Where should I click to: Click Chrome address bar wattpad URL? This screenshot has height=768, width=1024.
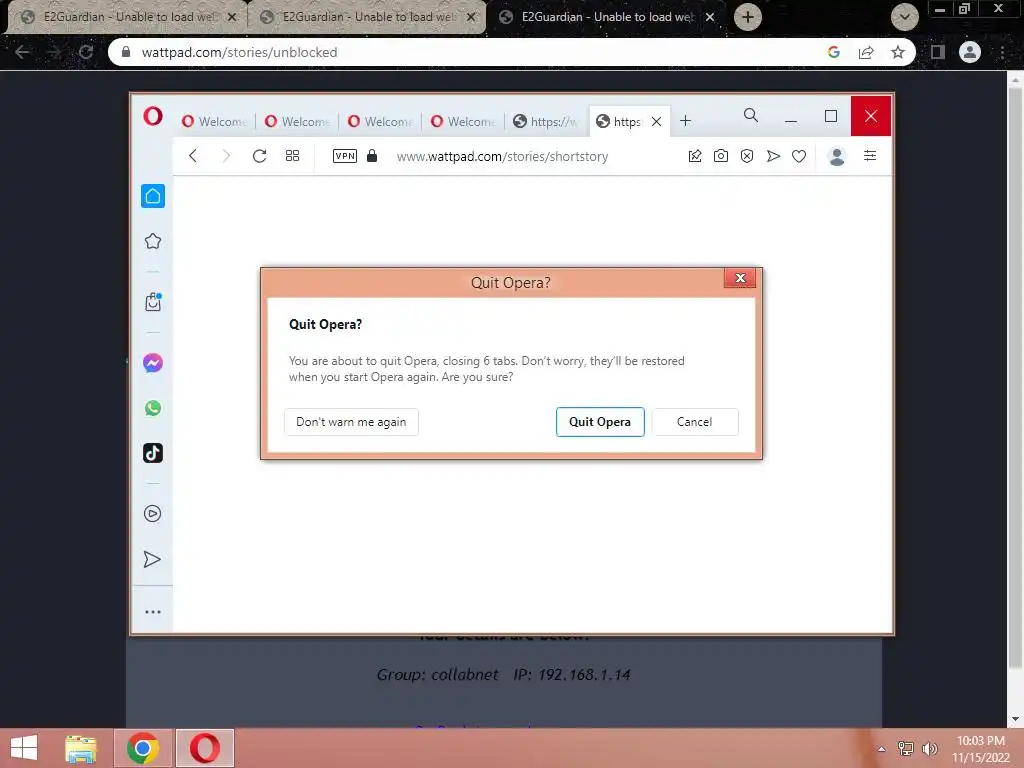239,52
